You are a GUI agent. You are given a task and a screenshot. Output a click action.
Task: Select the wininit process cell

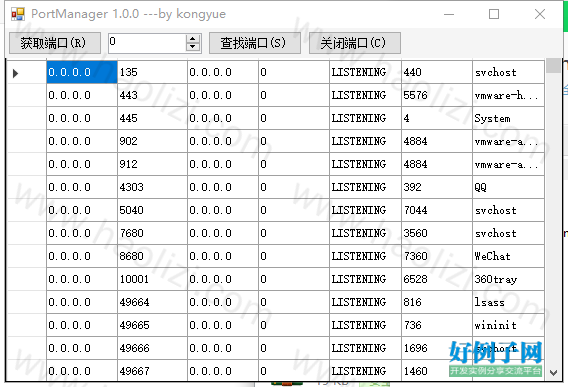pyautogui.click(x=508, y=325)
